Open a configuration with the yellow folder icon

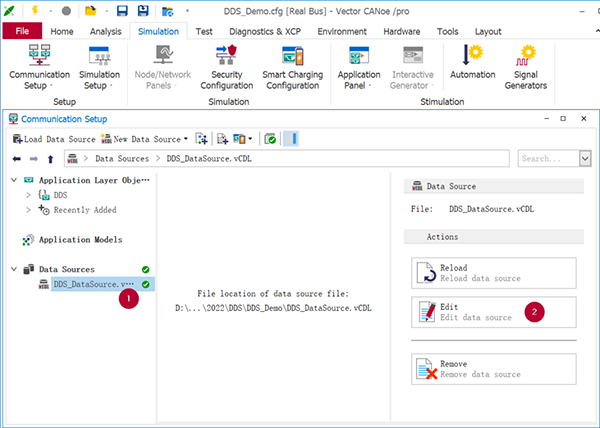[91, 11]
